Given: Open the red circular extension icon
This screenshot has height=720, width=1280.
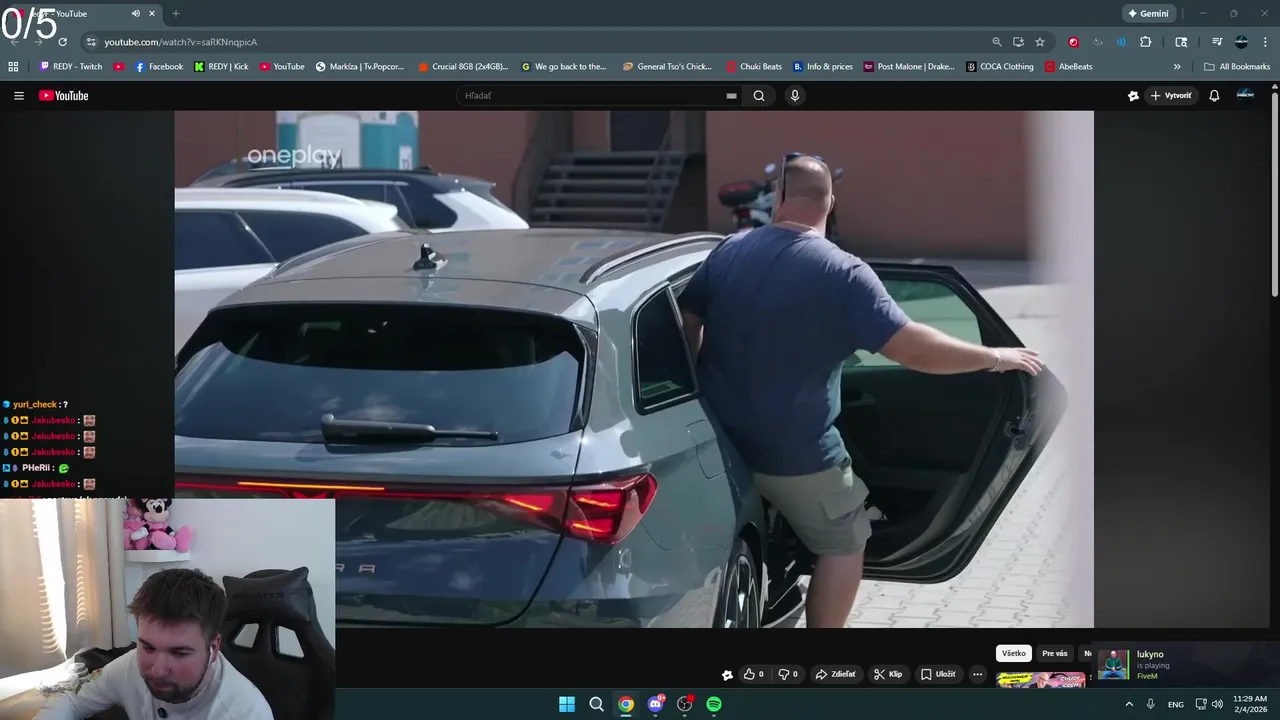Looking at the screenshot, I should tap(1073, 42).
